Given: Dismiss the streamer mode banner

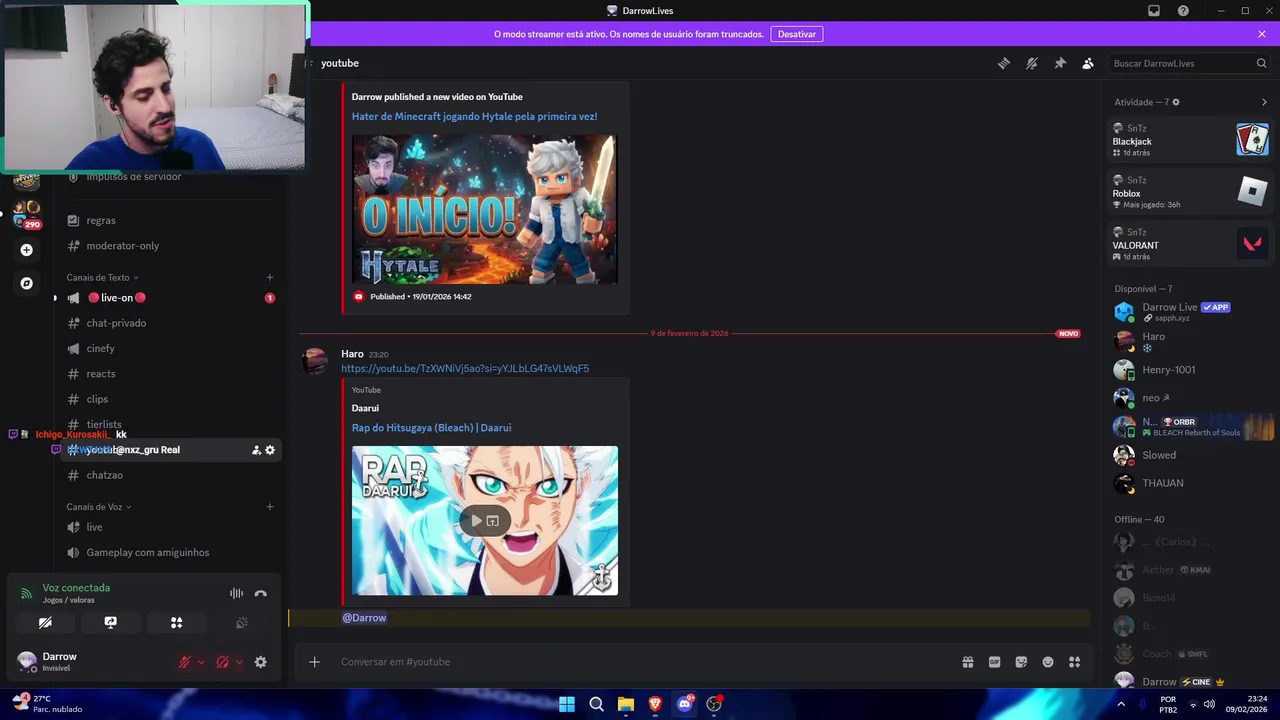Looking at the screenshot, I should 1262,34.
